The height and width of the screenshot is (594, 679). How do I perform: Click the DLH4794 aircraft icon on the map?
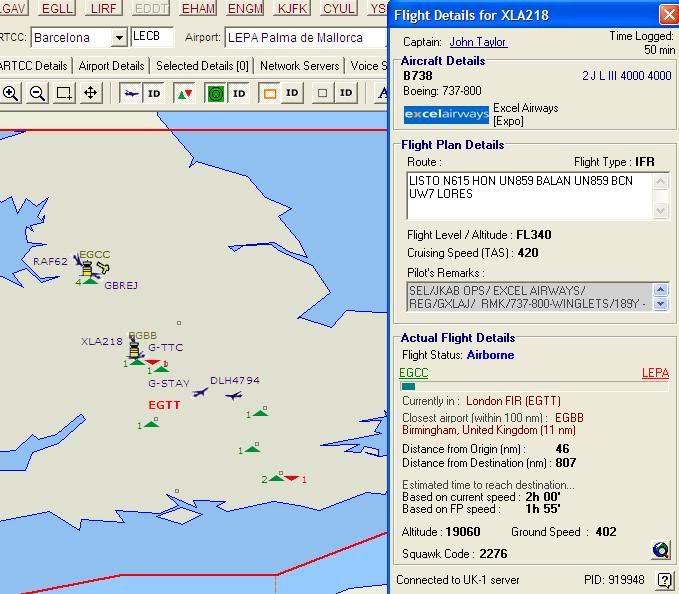234,394
